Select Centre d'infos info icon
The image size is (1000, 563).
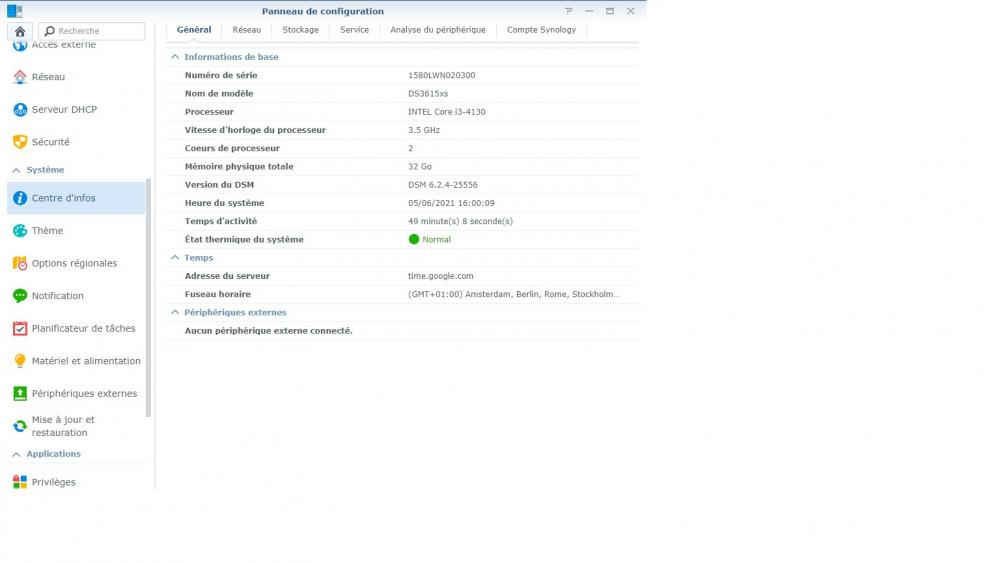(20, 198)
